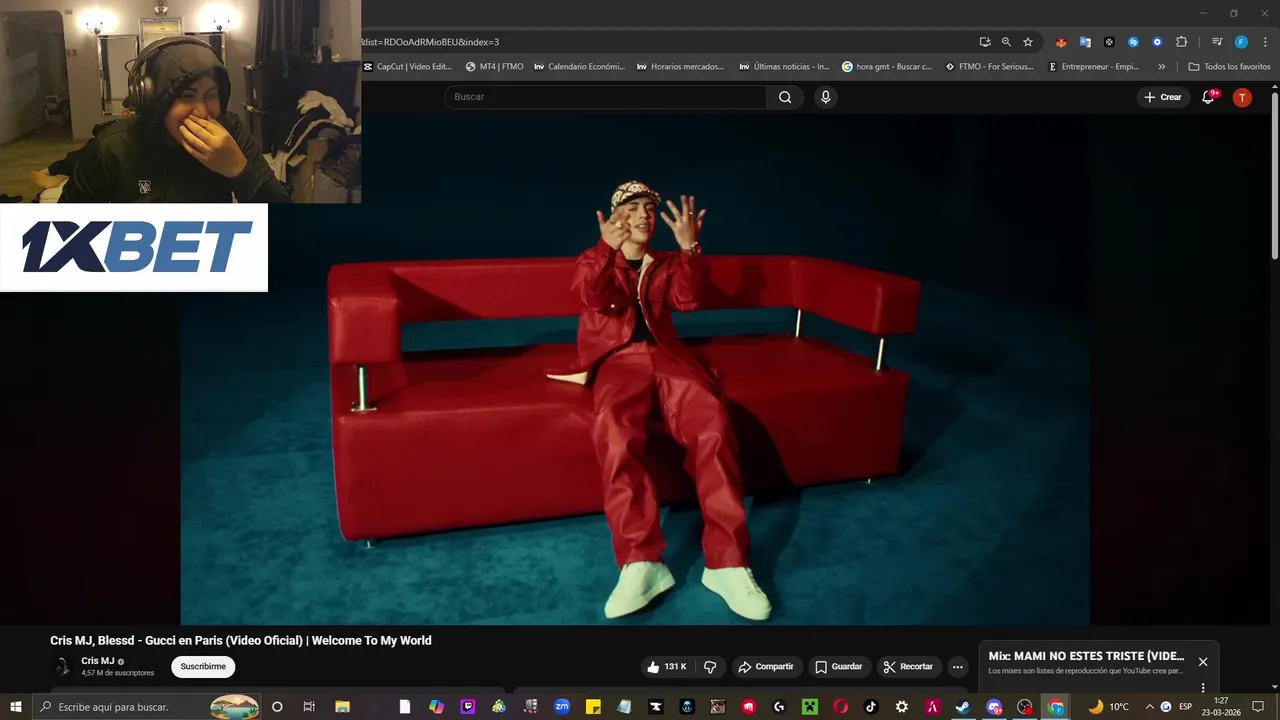
Task: Open Steam icon on taskbar
Action: 962,707
